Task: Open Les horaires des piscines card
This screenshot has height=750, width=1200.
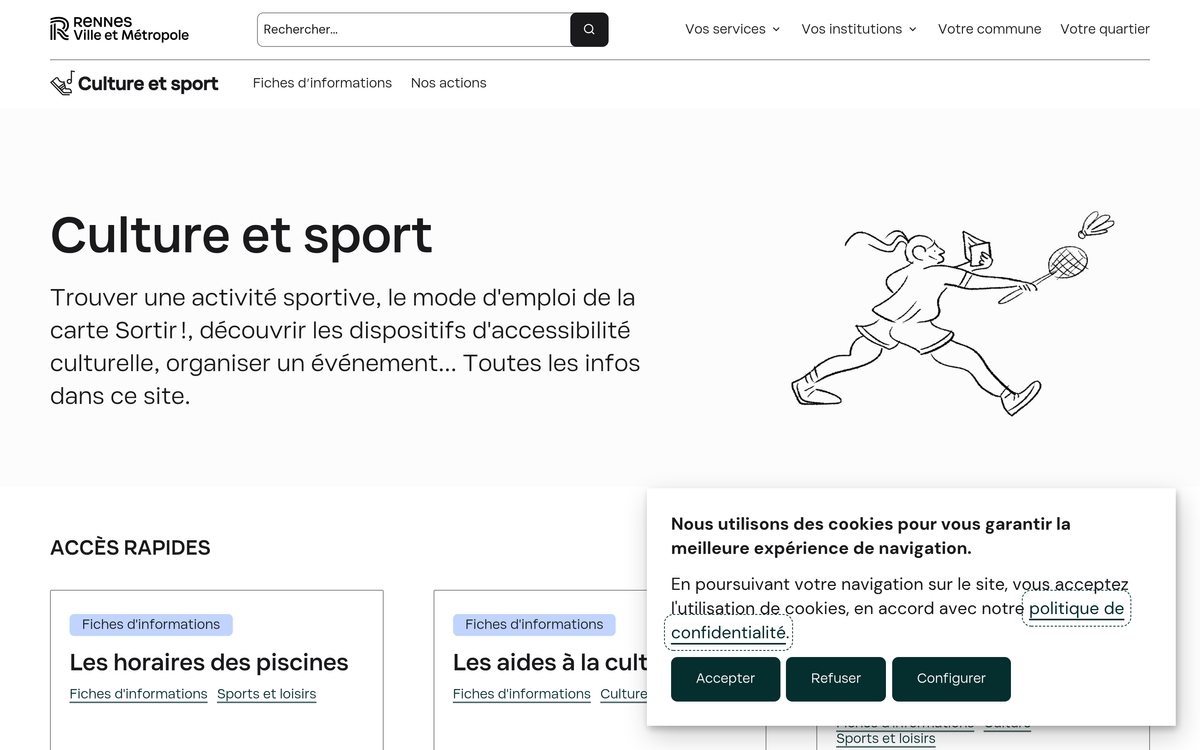Action: (209, 662)
